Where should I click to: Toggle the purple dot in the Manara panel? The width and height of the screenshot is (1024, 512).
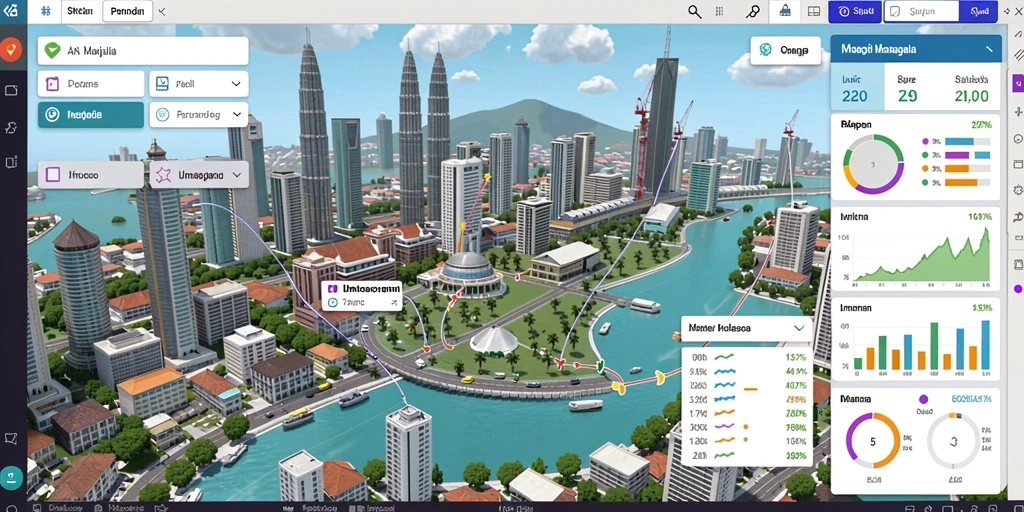point(923,399)
